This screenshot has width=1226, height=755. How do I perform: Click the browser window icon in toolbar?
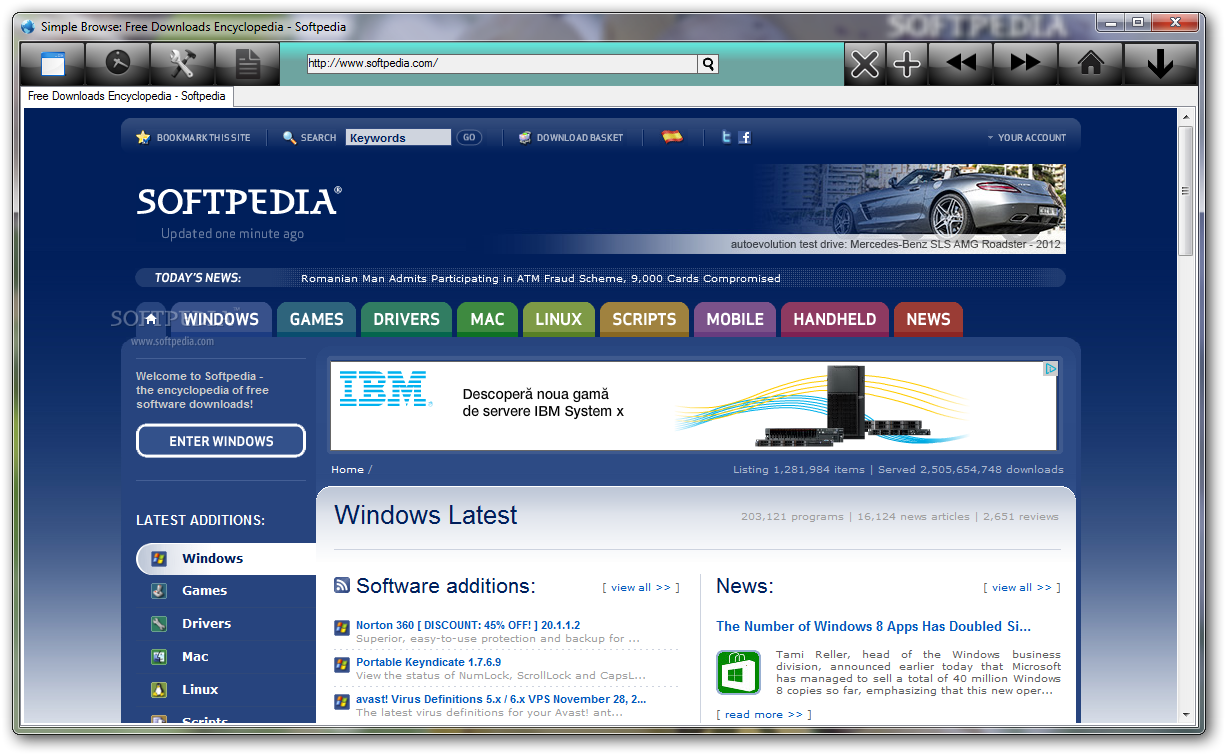[x=52, y=64]
